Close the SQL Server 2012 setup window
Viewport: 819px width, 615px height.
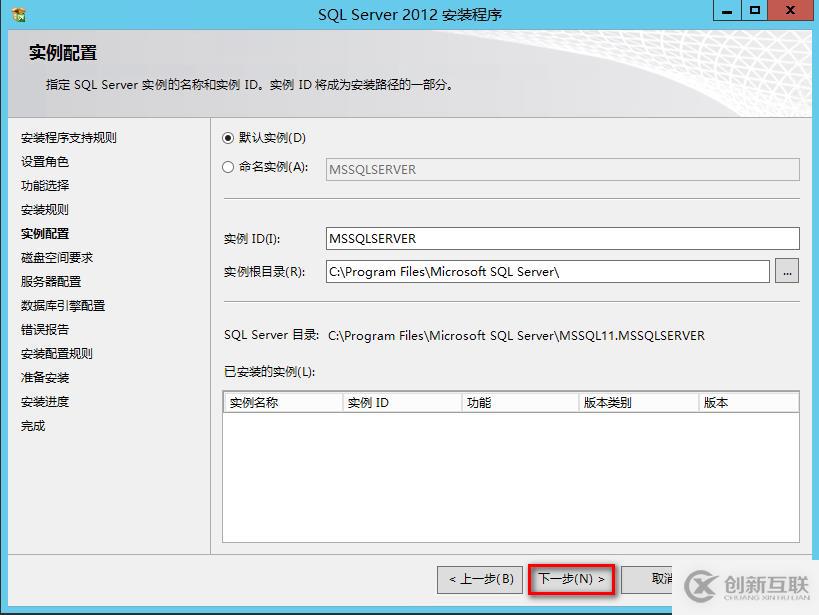[790, 10]
